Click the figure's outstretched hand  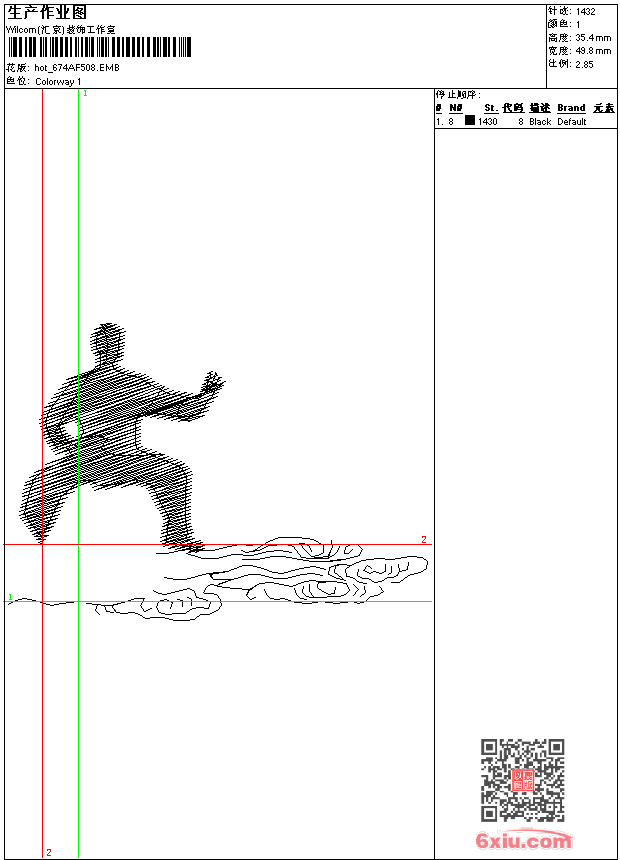212,384
